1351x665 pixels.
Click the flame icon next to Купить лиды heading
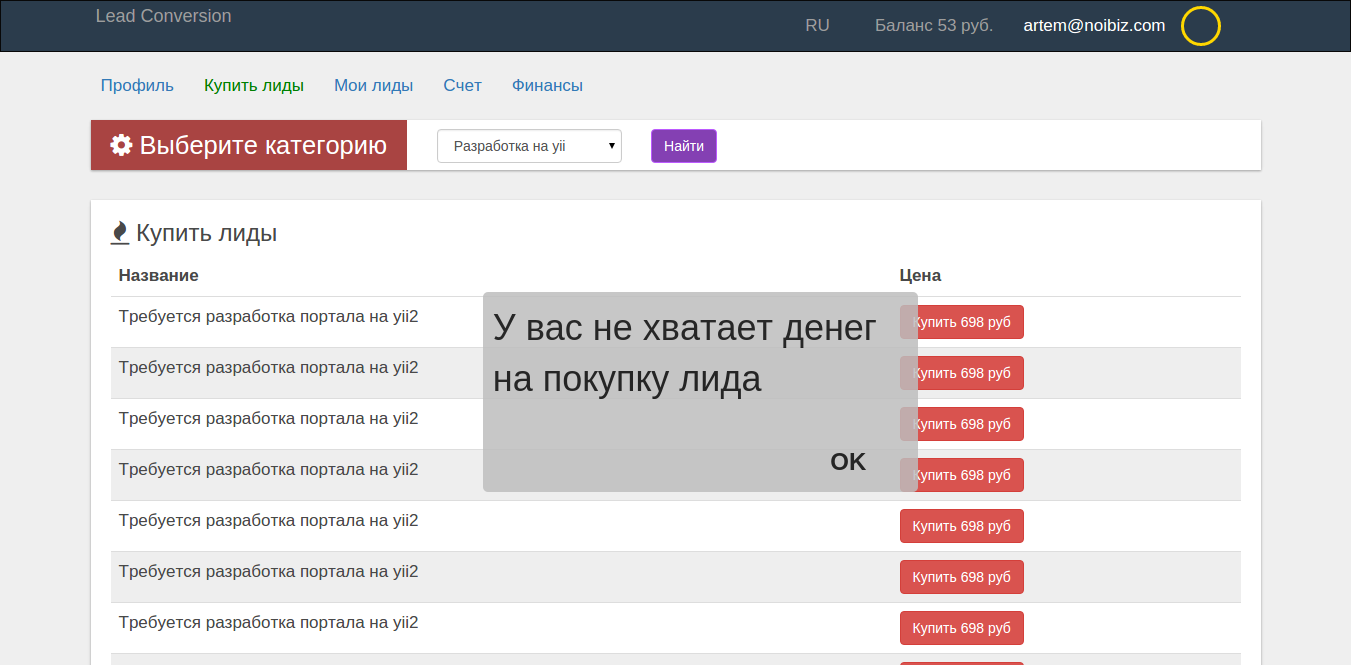[x=120, y=233]
